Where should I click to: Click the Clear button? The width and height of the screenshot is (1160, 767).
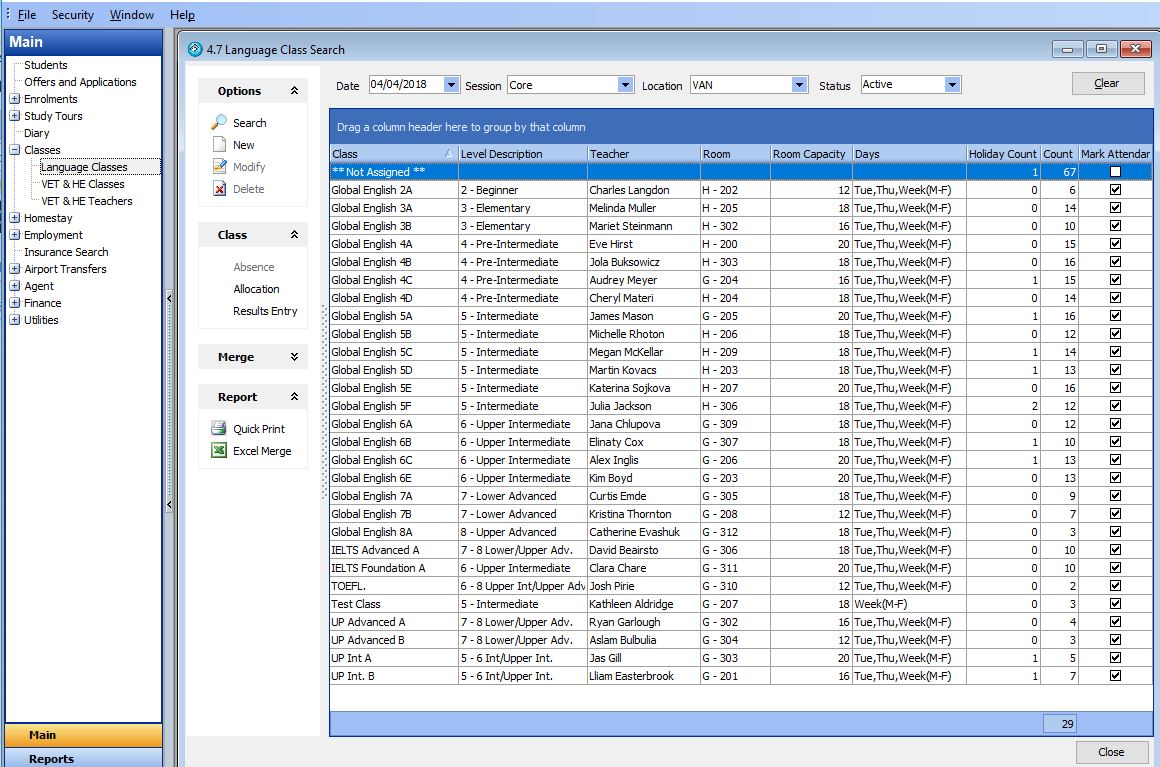point(1107,83)
